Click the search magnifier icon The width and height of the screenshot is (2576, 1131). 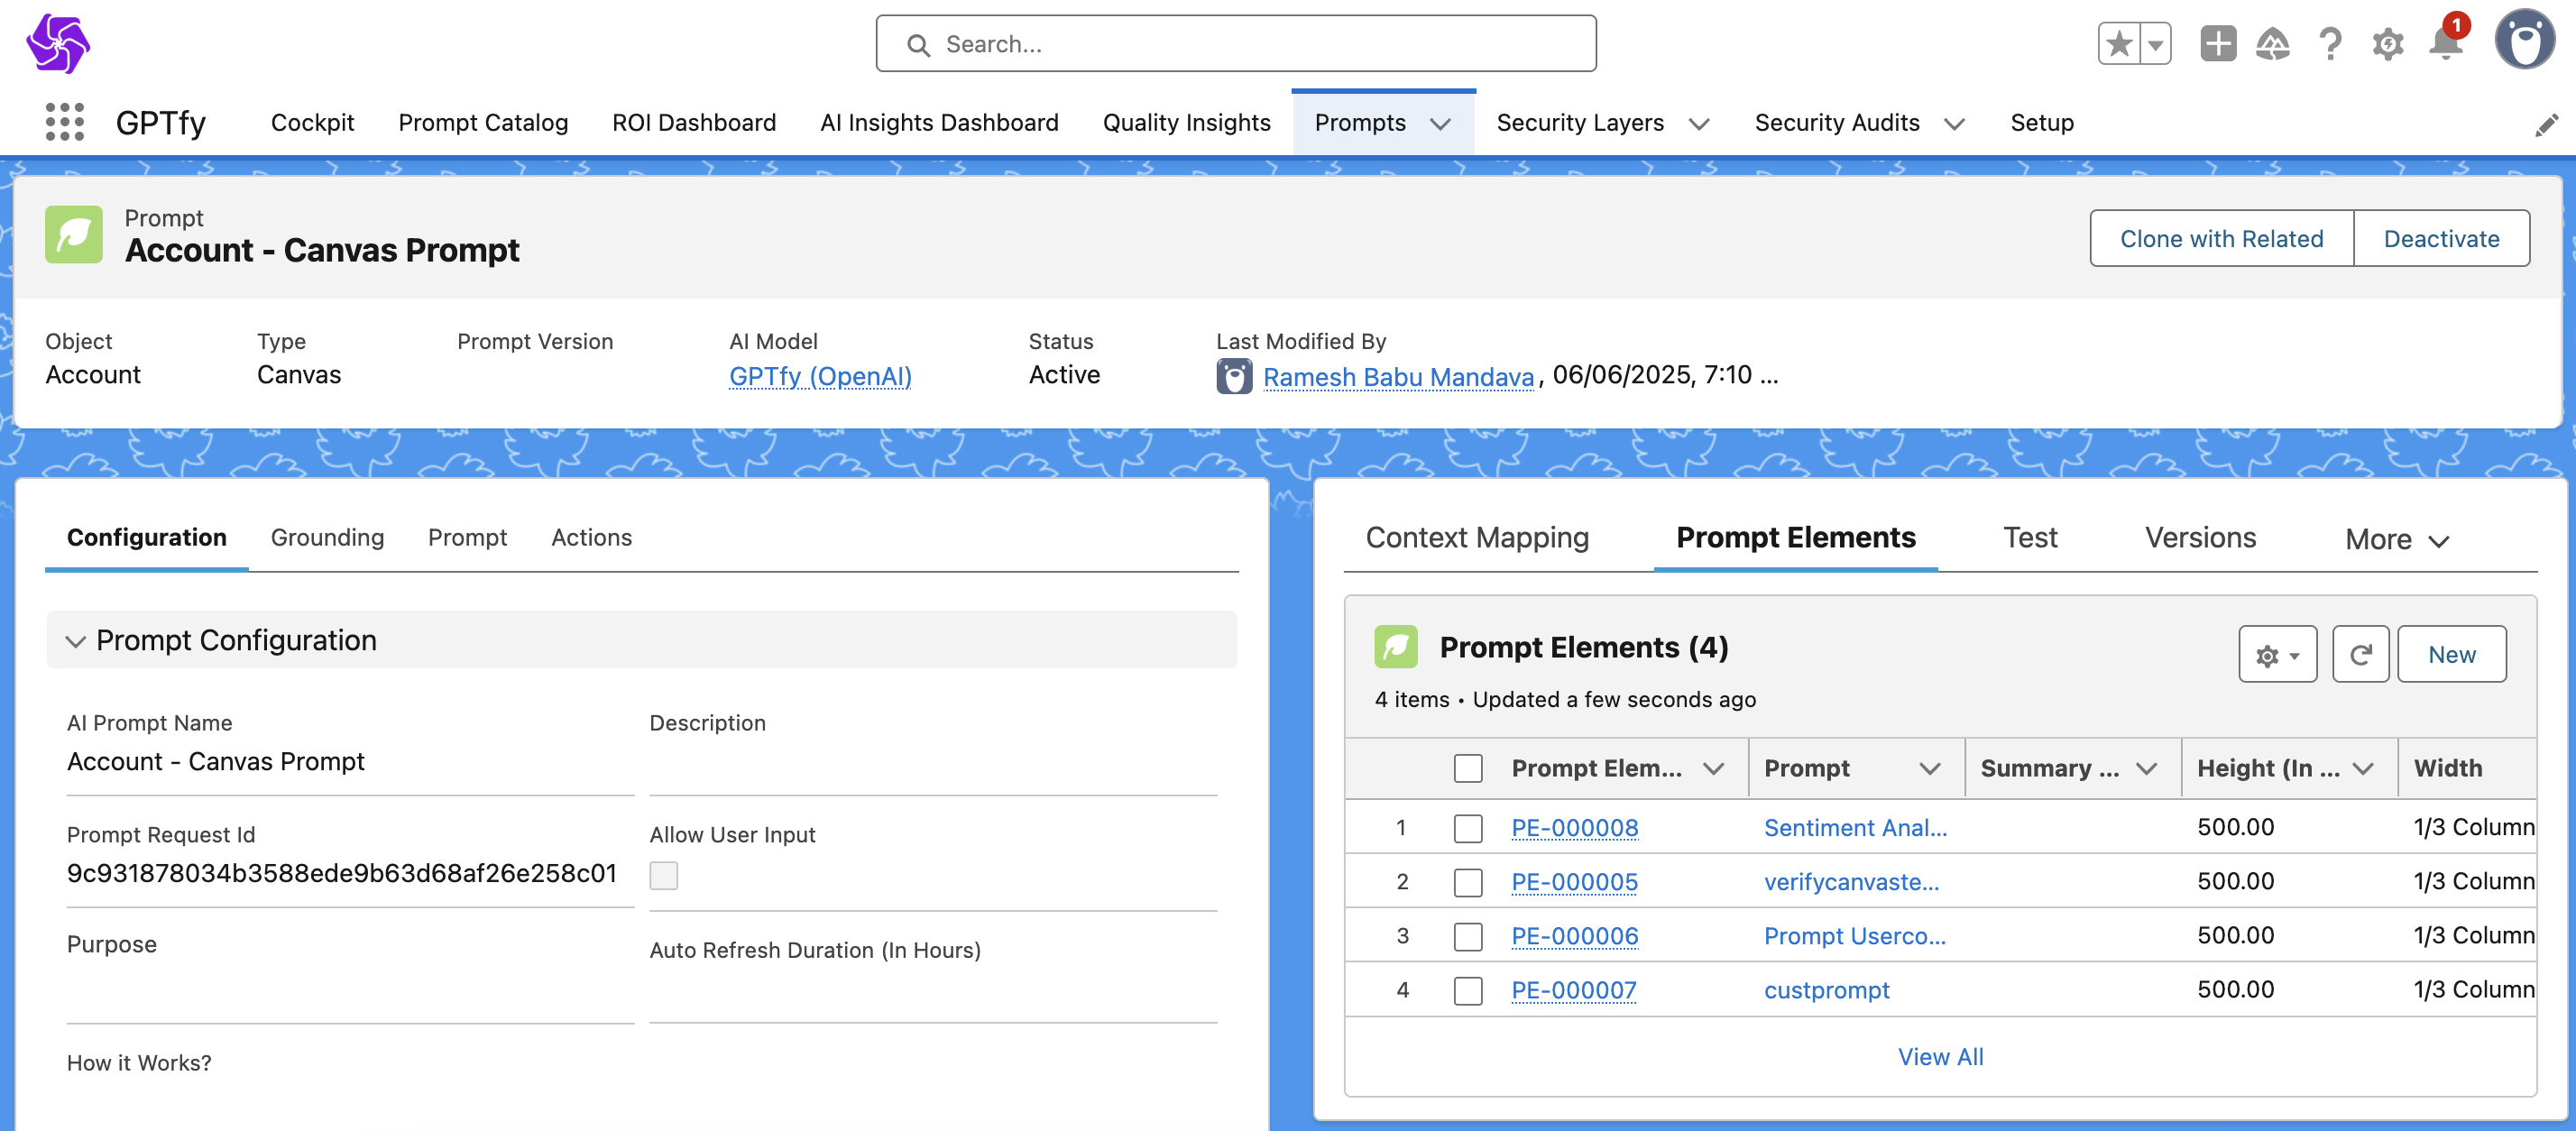point(917,45)
